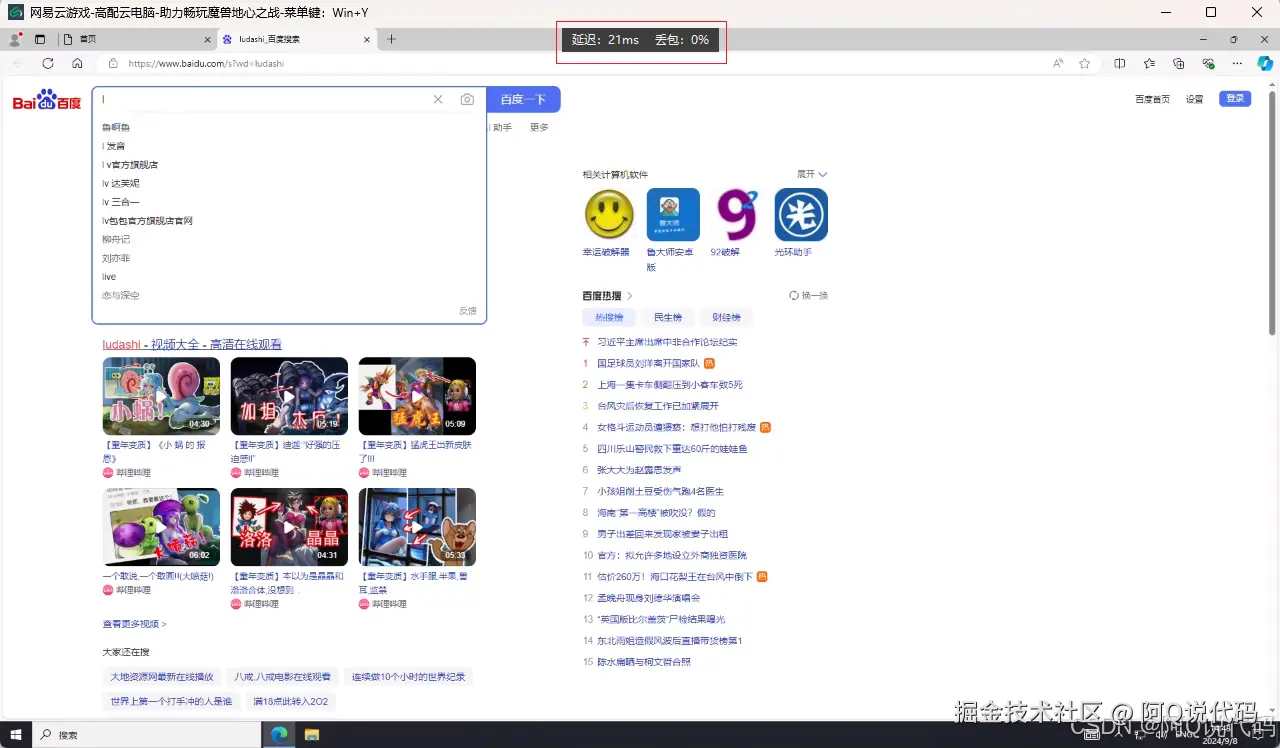Play the 猛虎王出新皮肤了 video thumbnail

pos(417,396)
